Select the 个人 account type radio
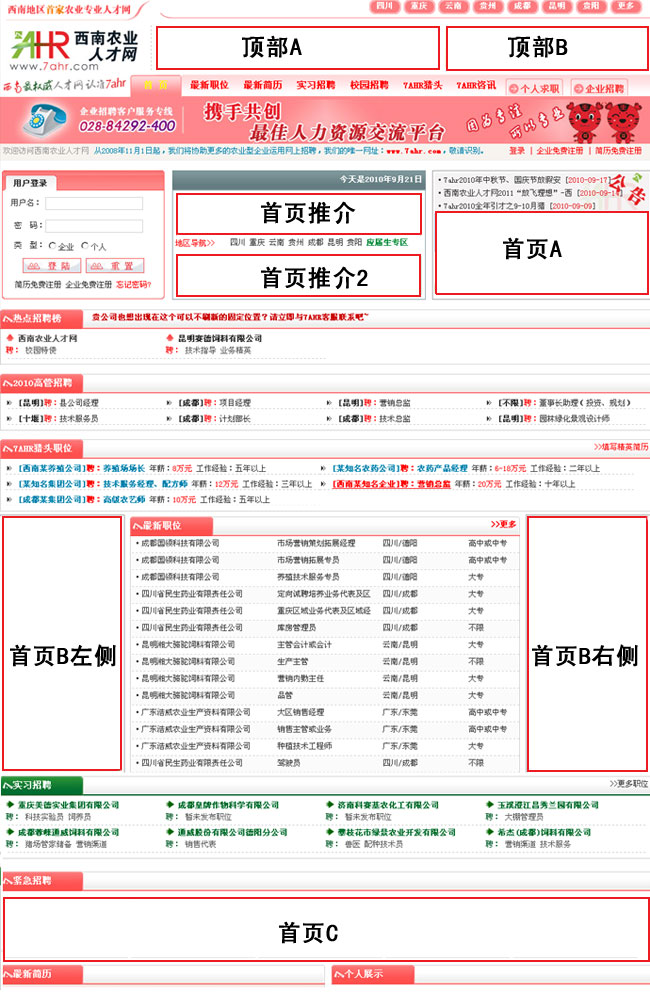 (x=85, y=246)
